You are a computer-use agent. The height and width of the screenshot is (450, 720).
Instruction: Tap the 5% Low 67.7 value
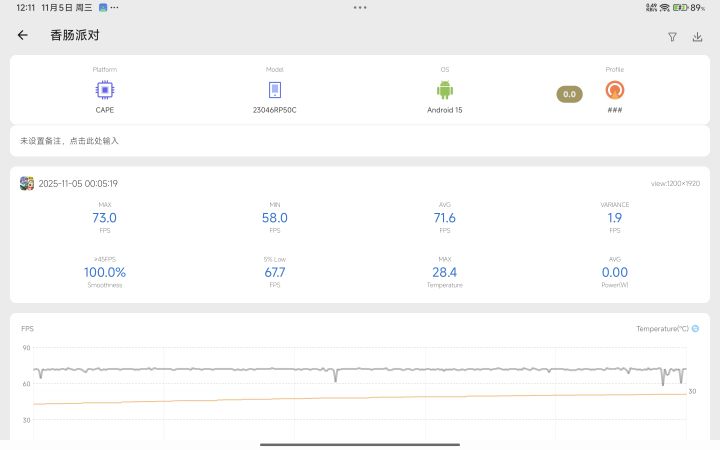(275, 272)
